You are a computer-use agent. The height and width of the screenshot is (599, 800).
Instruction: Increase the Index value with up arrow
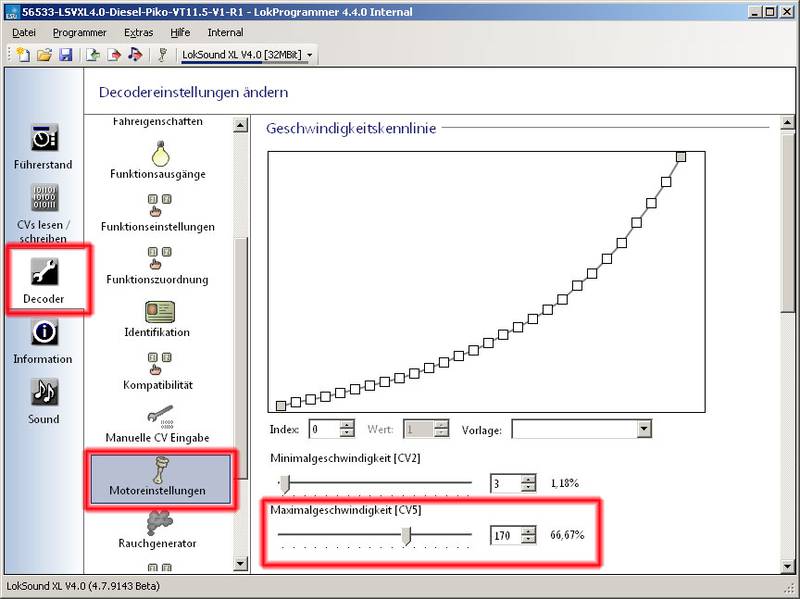pyautogui.click(x=347, y=425)
